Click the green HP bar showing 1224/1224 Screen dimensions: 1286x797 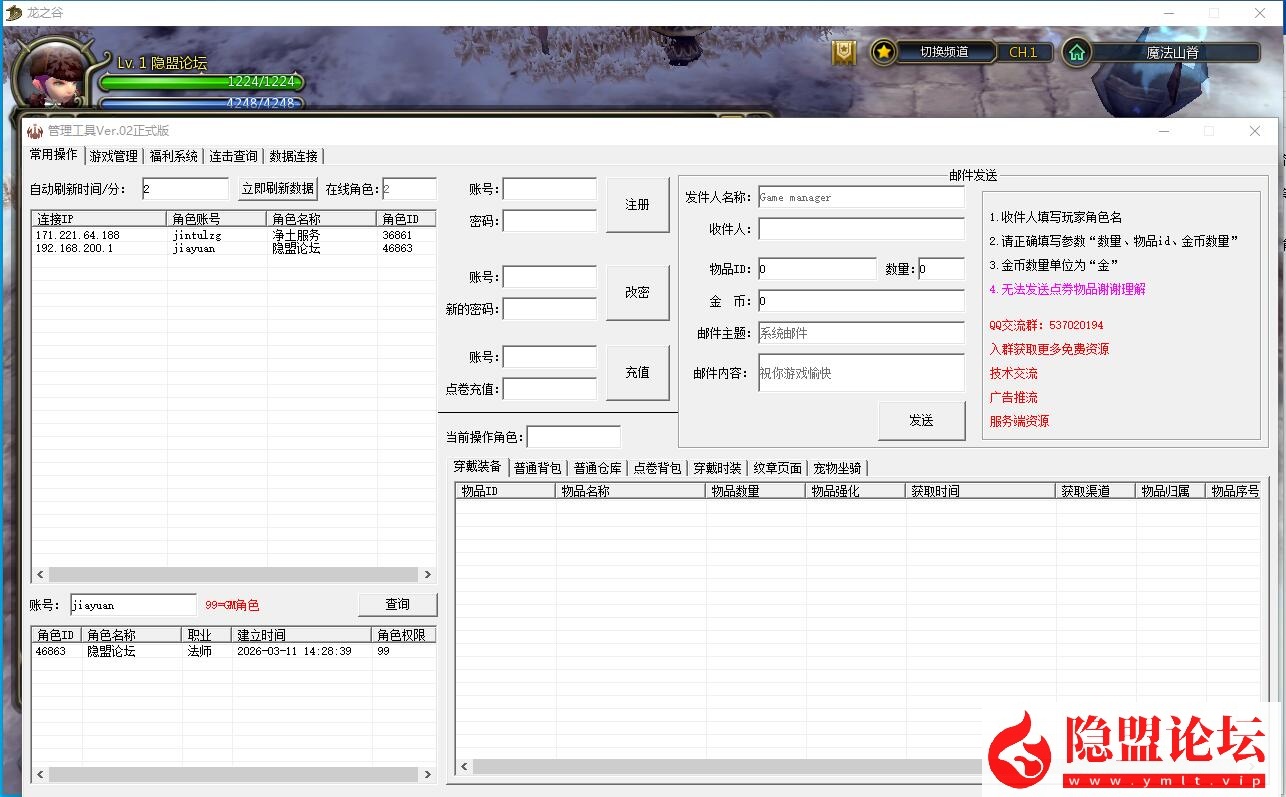coord(200,84)
